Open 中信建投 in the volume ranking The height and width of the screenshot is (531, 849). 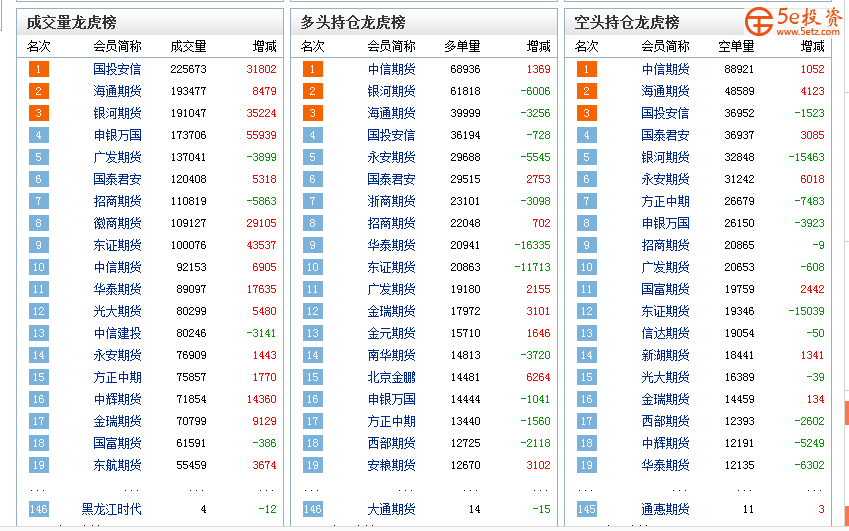tap(117, 333)
